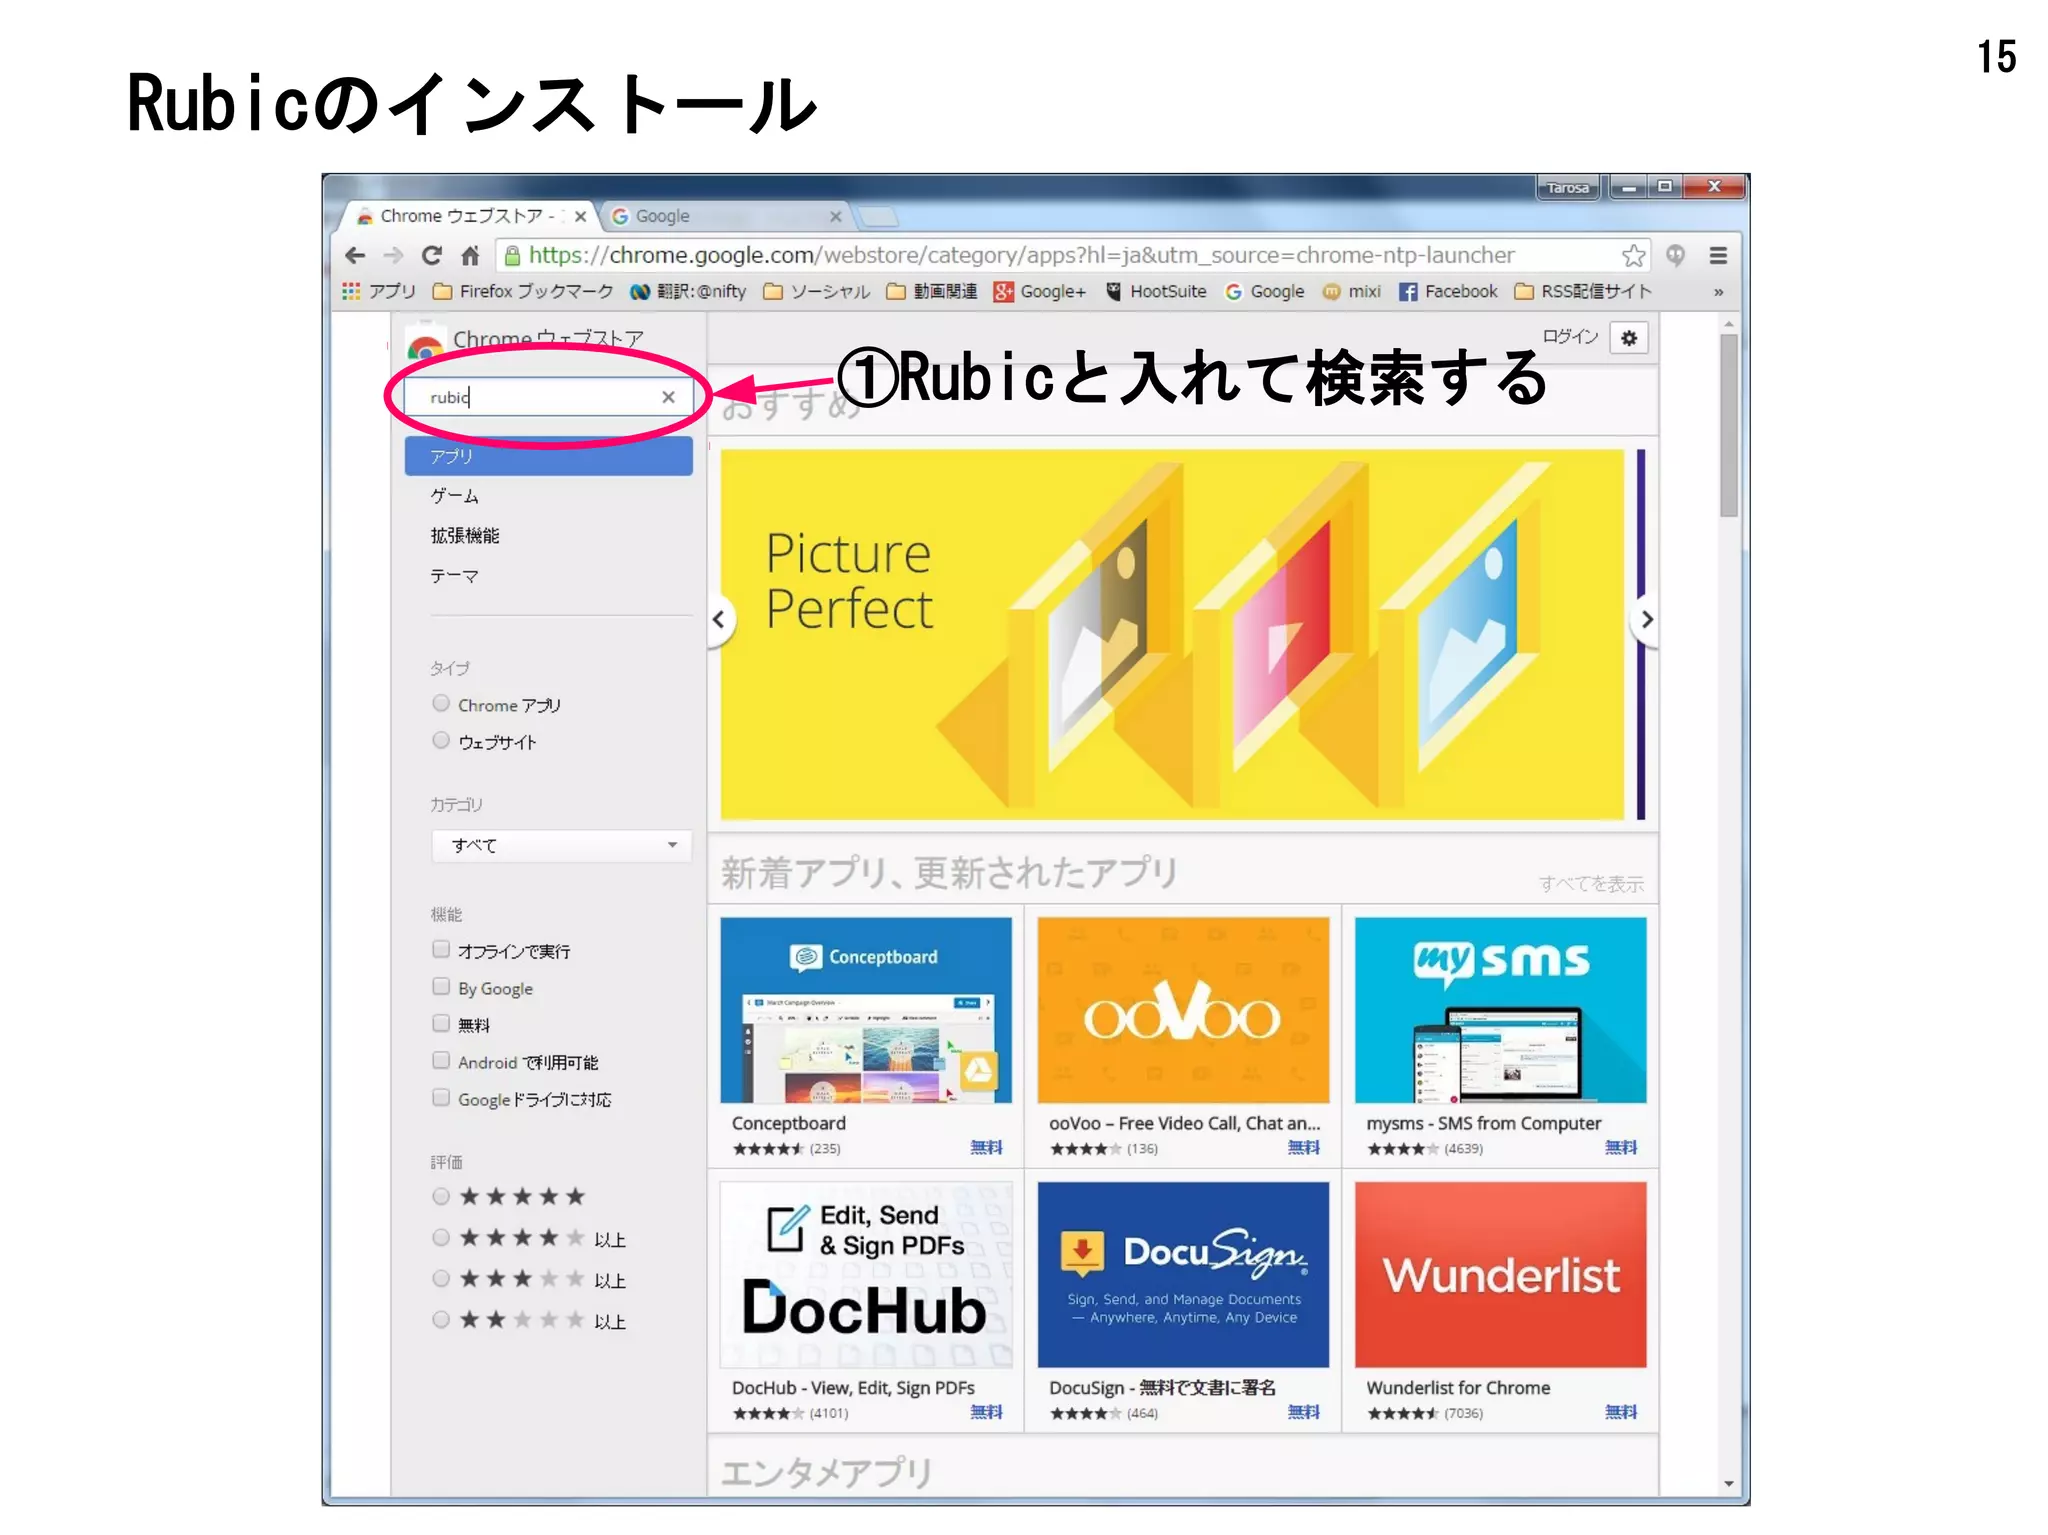Open the Facebook bookmark

tap(1448, 291)
